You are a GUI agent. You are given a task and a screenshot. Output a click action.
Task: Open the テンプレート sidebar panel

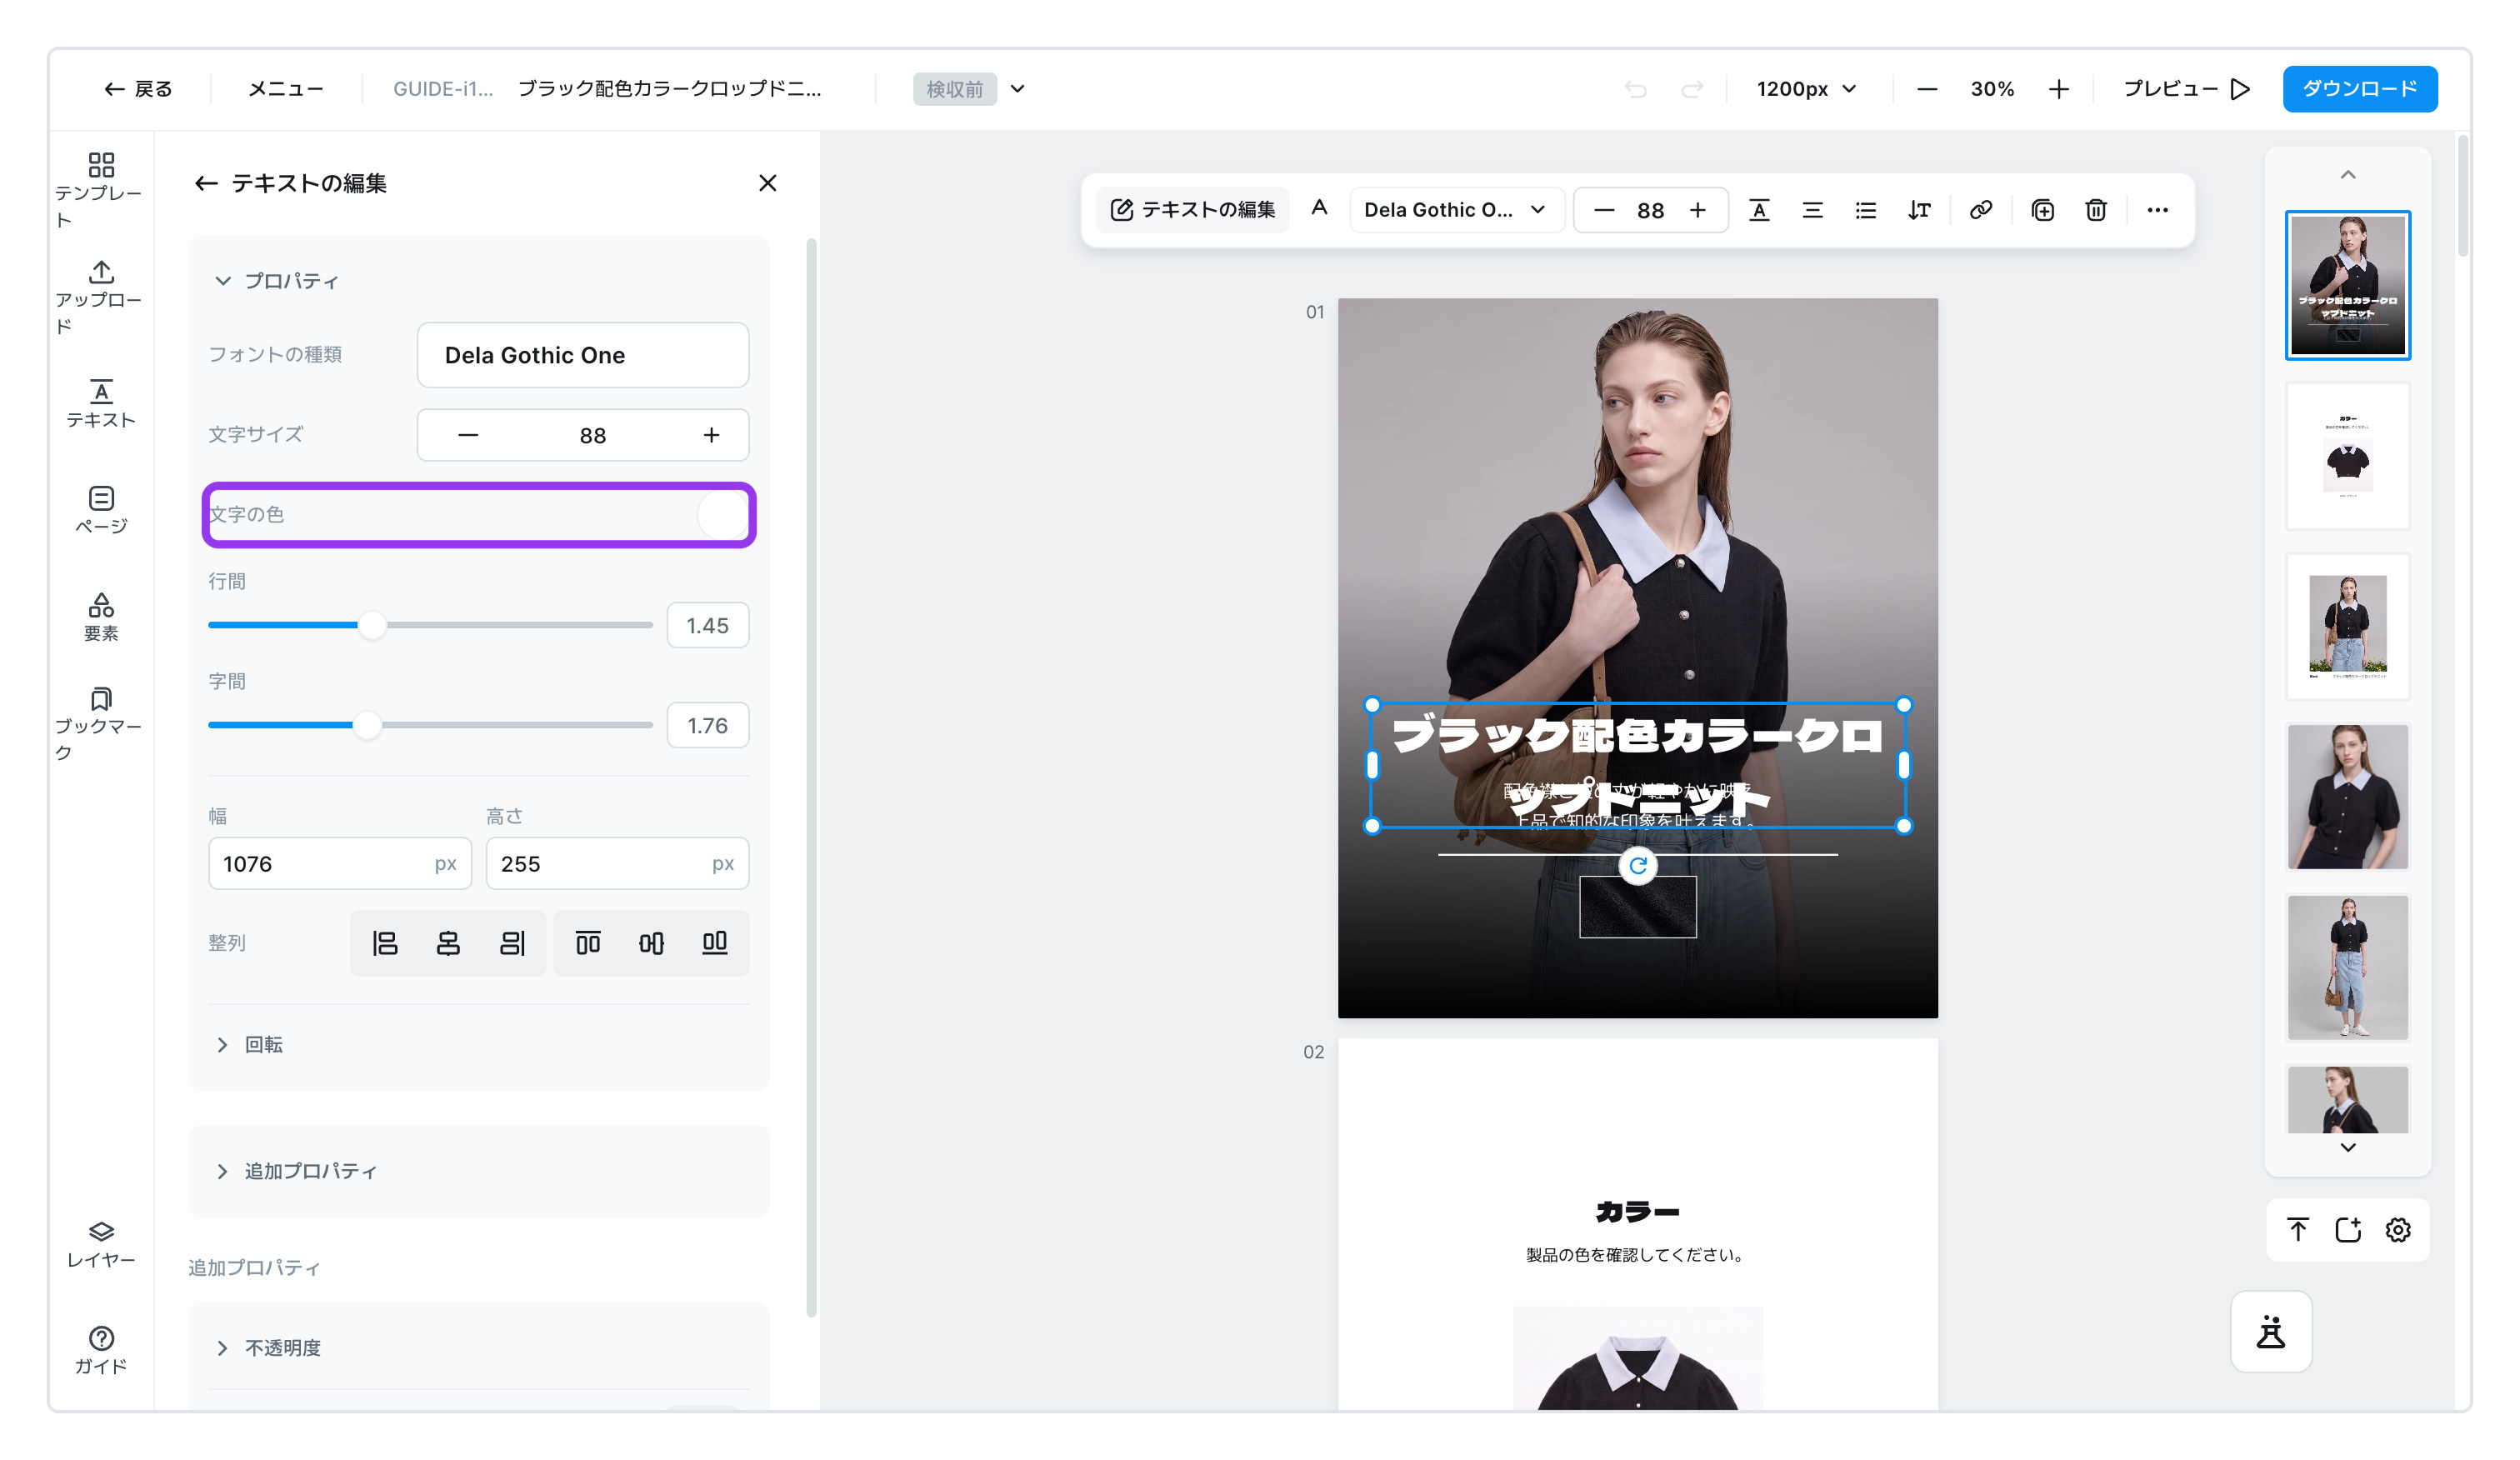(100, 190)
